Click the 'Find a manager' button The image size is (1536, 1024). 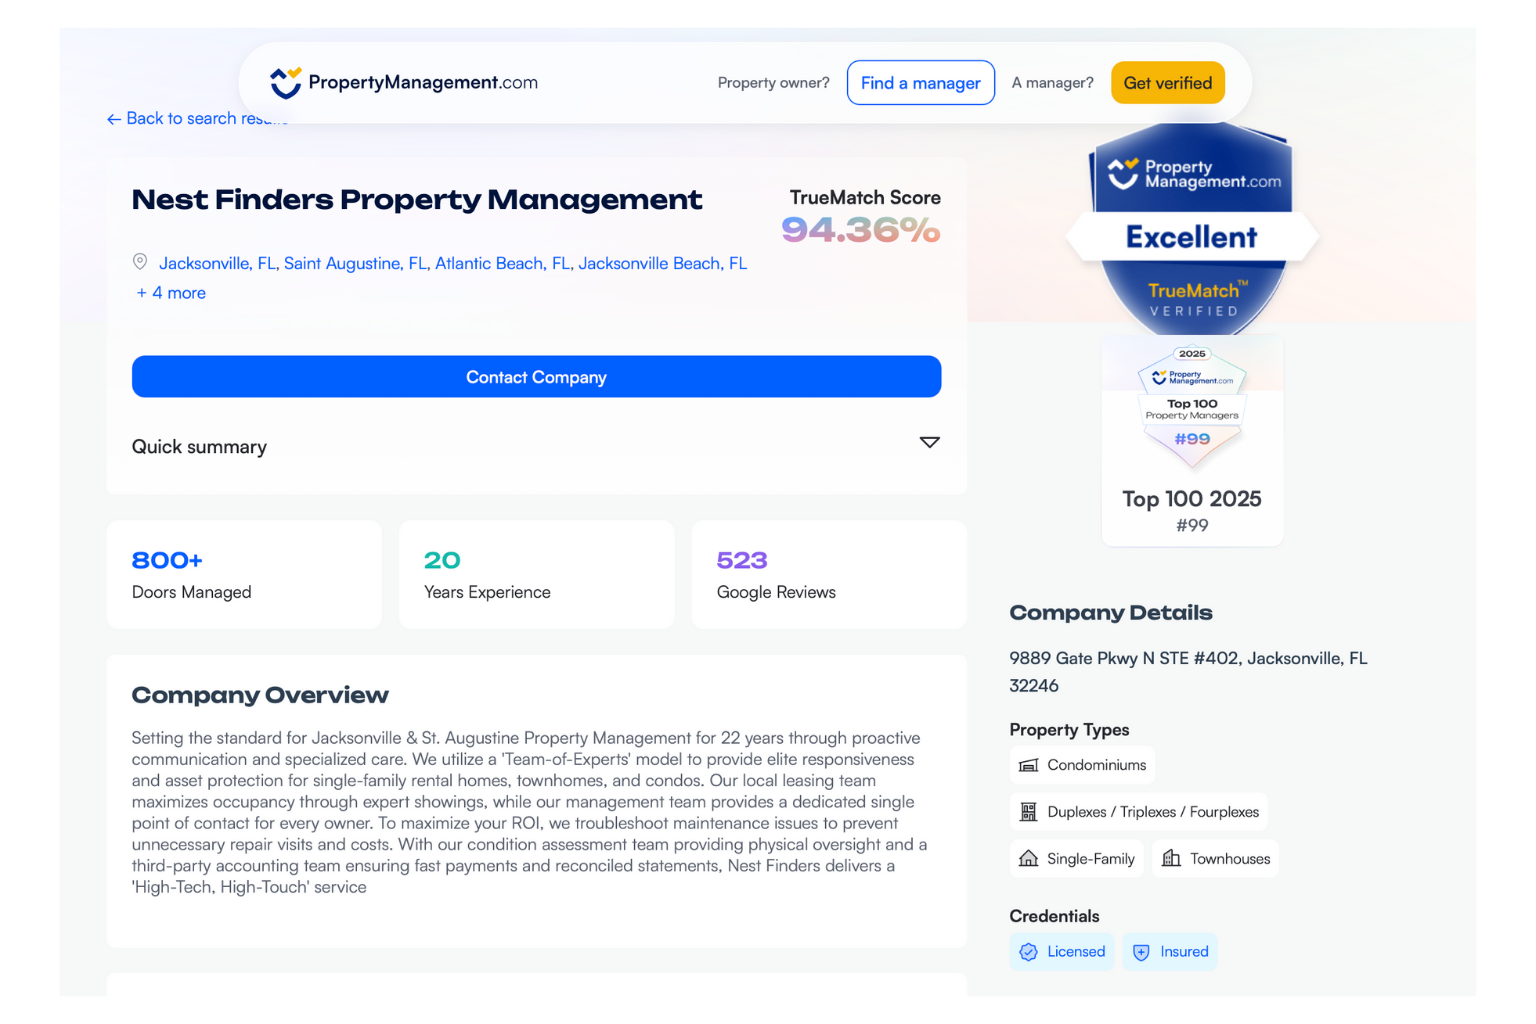(x=920, y=82)
